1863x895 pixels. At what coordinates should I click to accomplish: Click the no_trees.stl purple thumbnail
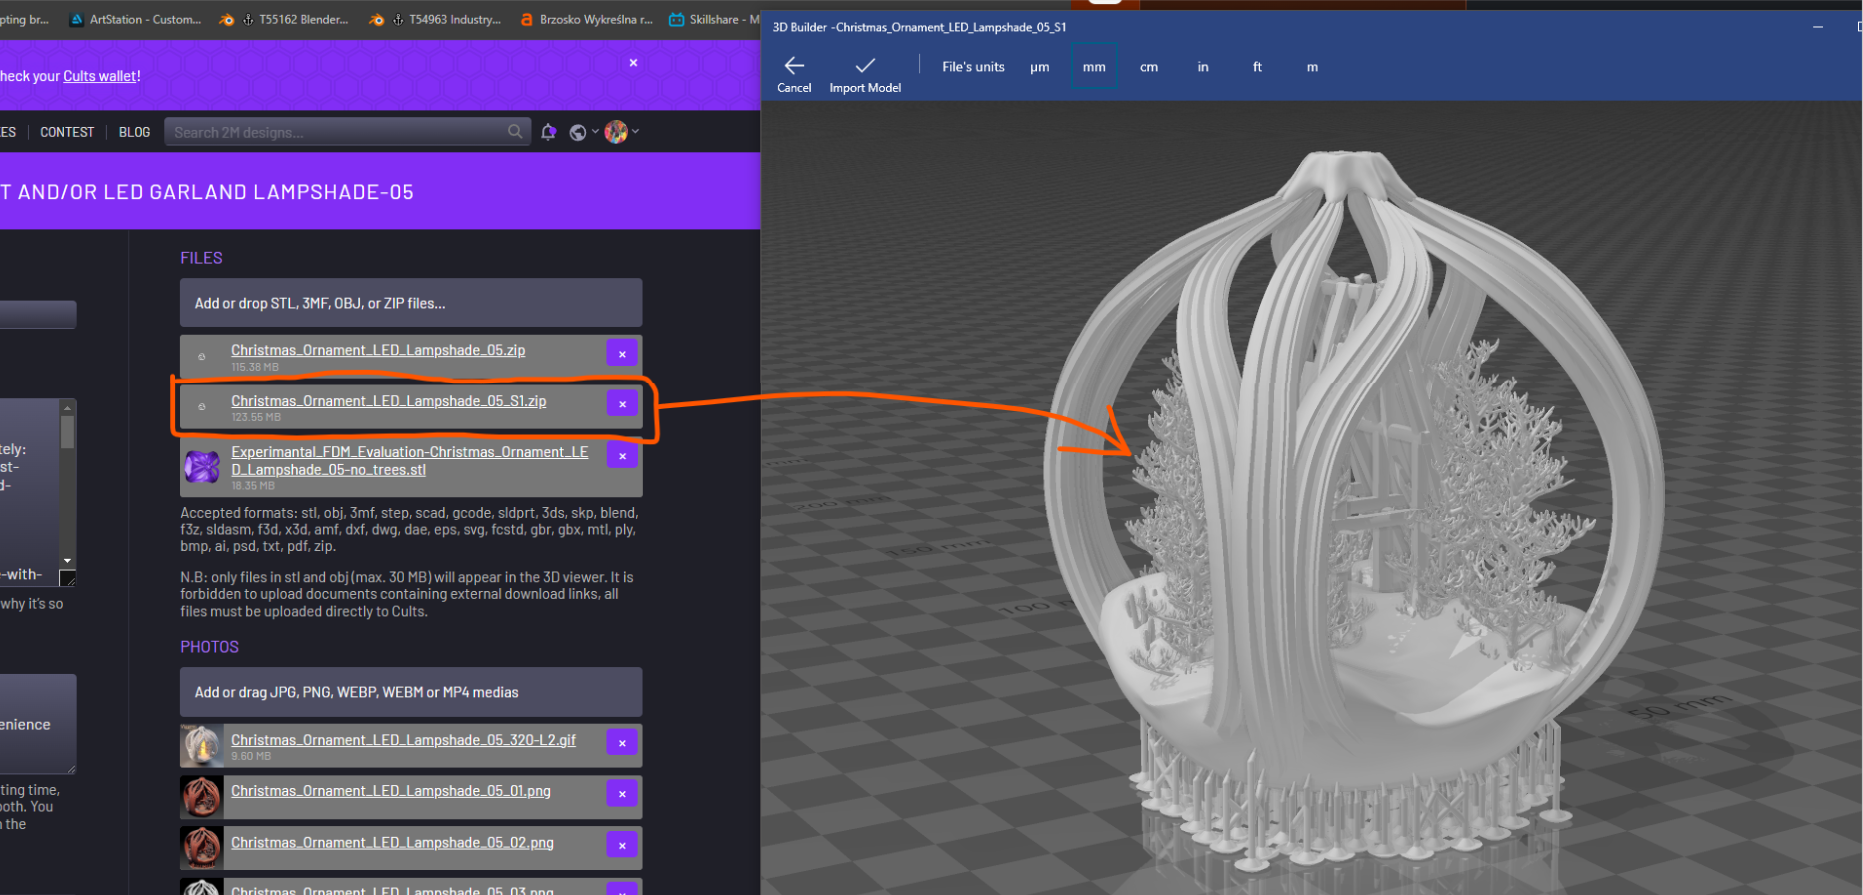coord(202,467)
